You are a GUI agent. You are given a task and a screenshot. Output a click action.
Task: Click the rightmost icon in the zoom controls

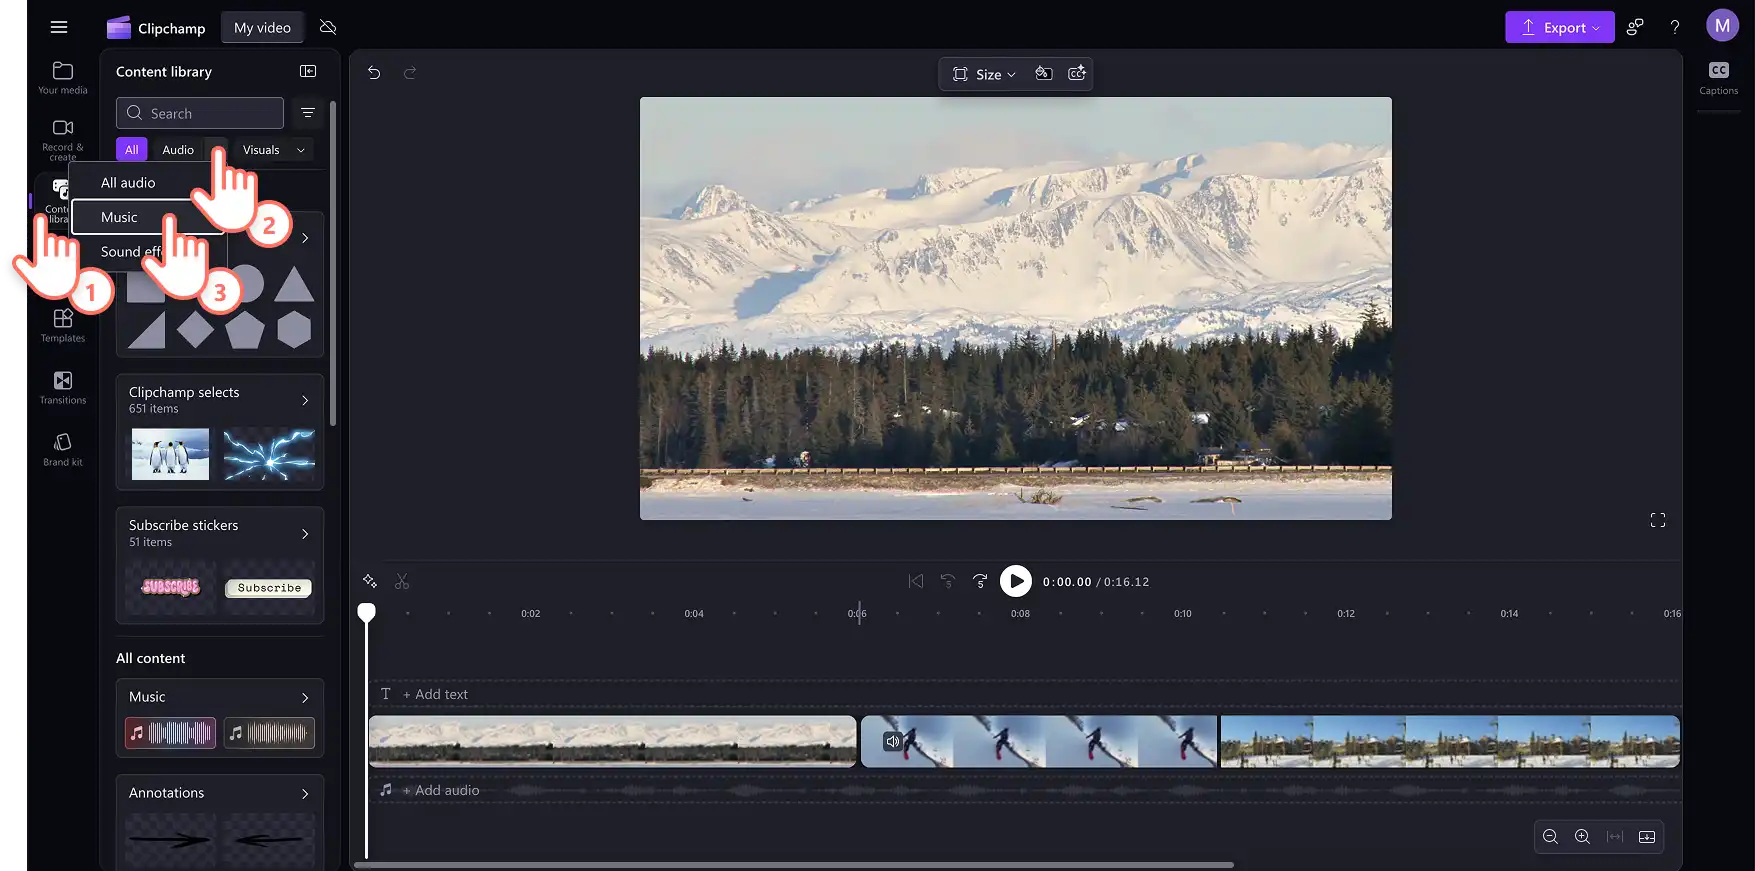tap(1647, 837)
